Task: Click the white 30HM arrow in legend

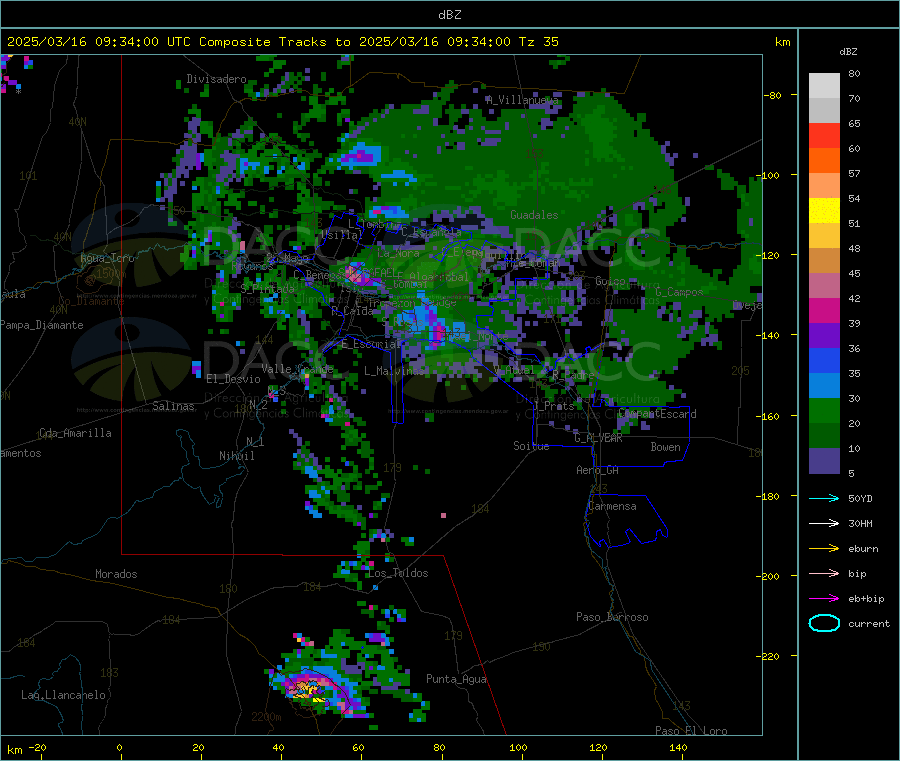Action: pos(824,523)
